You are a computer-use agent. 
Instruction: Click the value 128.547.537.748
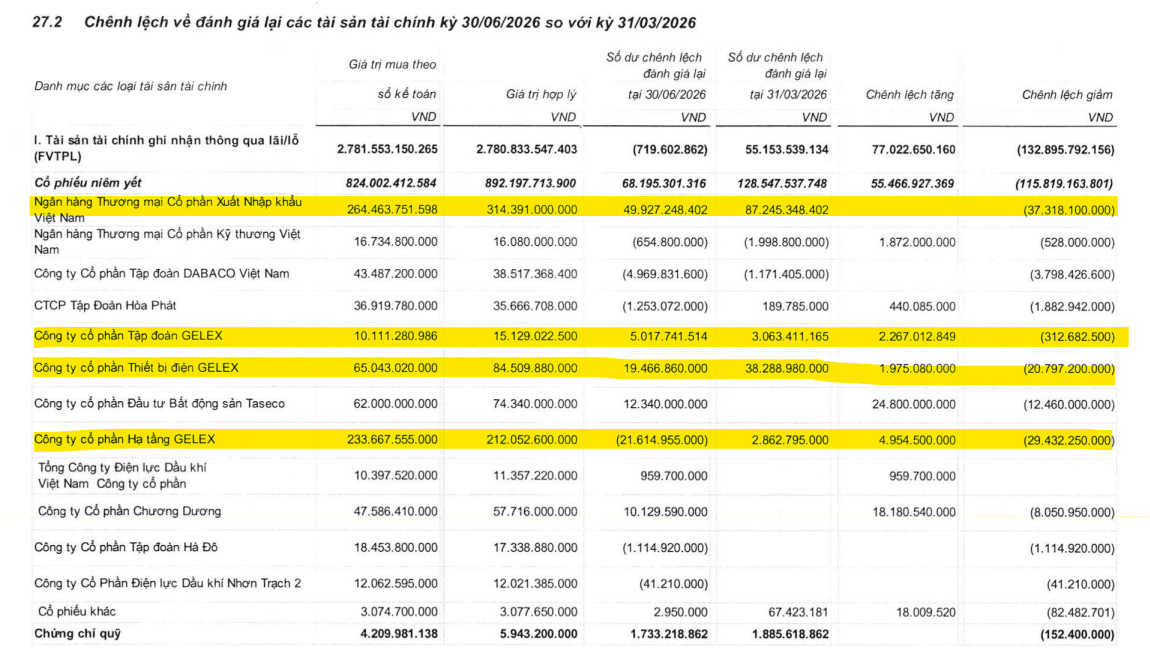[x=783, y=183]
